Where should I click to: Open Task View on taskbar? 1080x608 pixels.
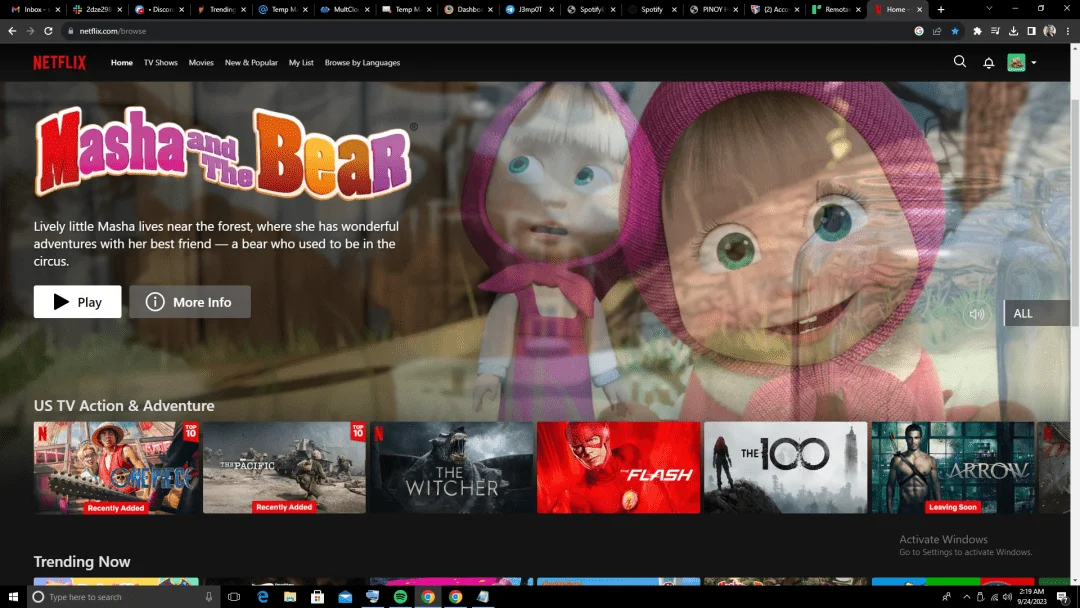point(234,597)
